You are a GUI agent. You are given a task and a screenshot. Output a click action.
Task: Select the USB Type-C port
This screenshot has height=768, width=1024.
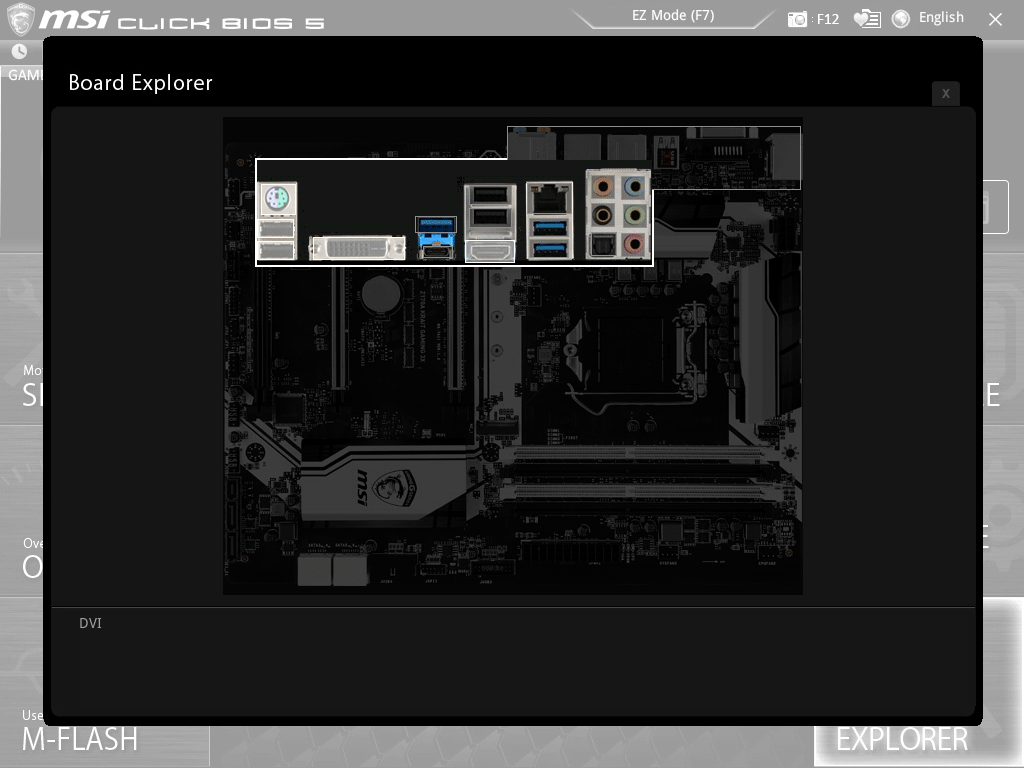click(x=436, y=250)
